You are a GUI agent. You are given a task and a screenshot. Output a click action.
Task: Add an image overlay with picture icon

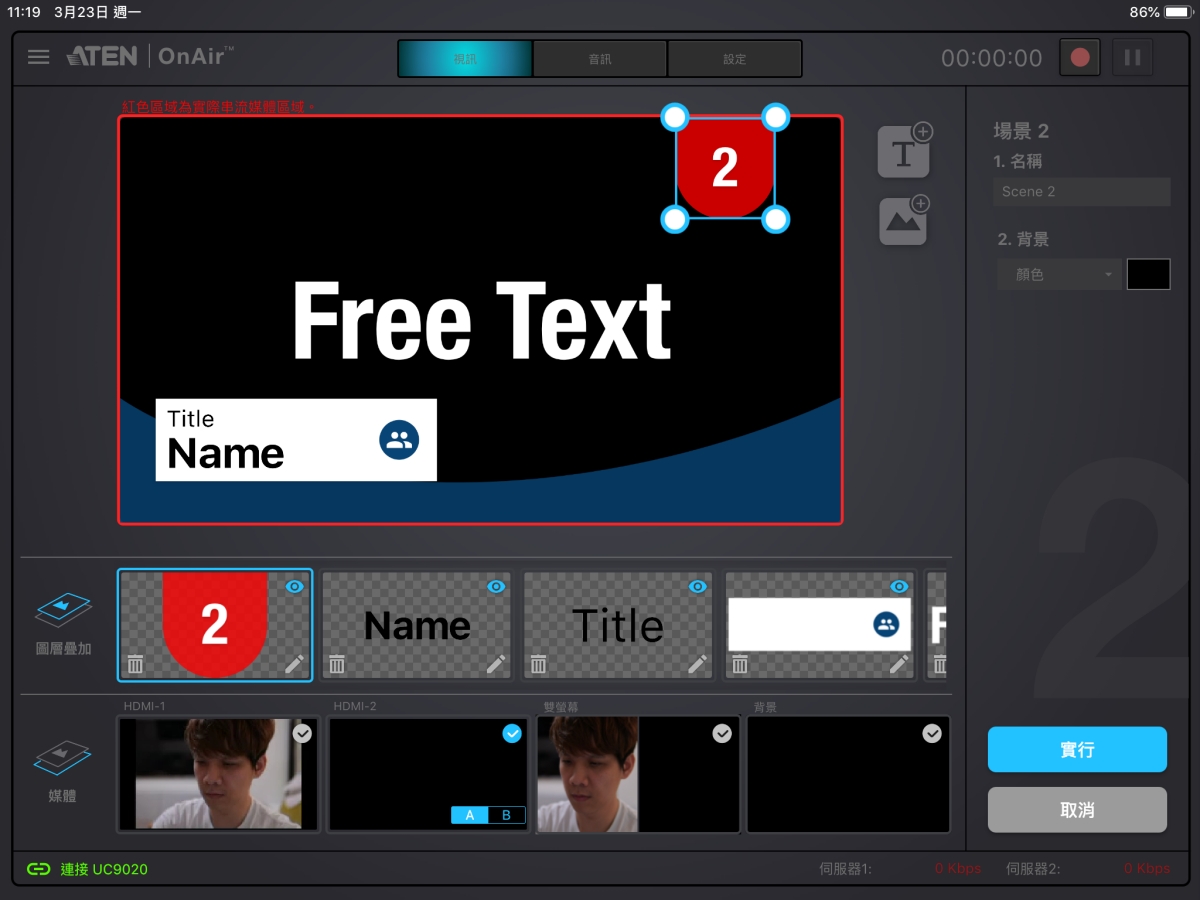(x=904, y=220)
